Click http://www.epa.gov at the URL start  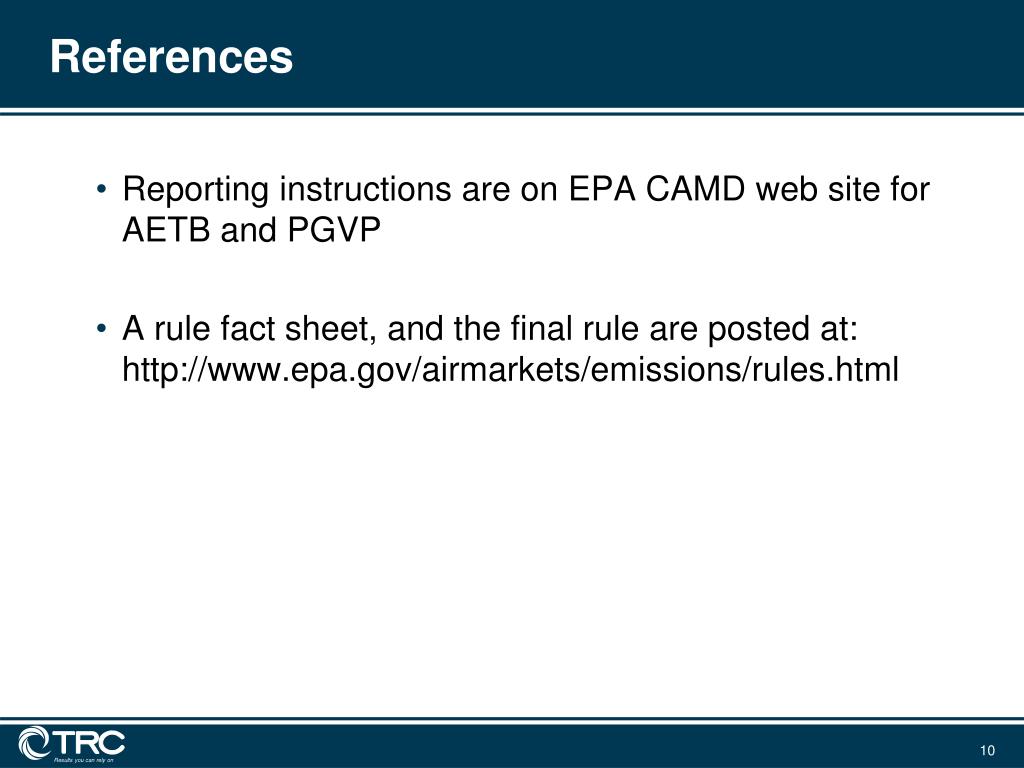coord(268,371)
